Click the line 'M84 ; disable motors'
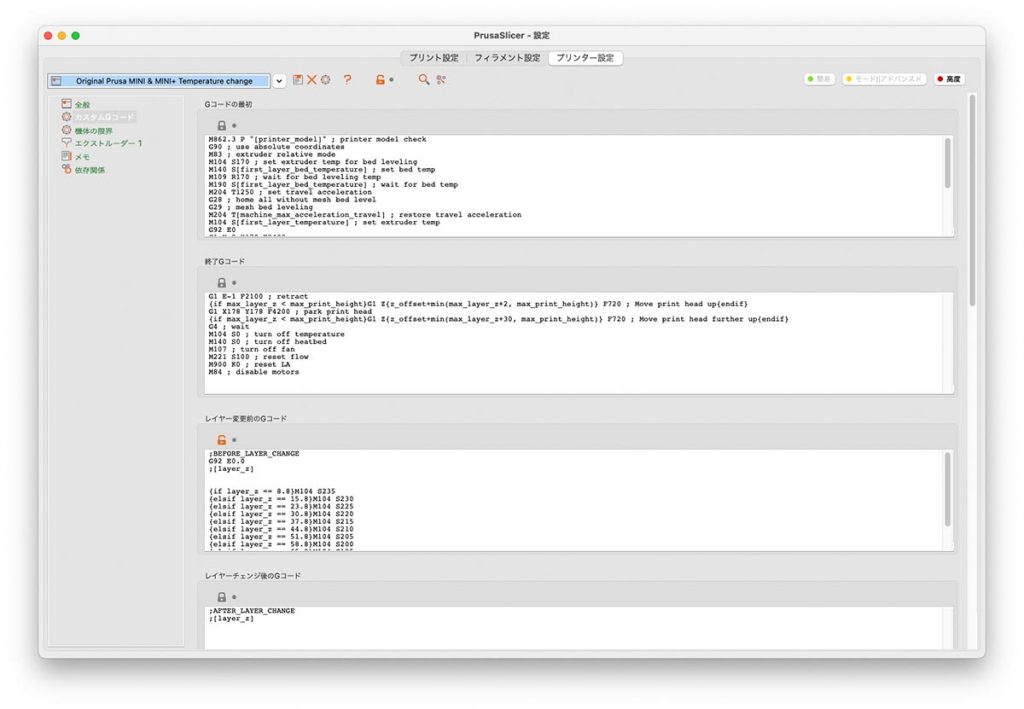The width and height of the screenshot is (1024, 709). coord(254,372)
